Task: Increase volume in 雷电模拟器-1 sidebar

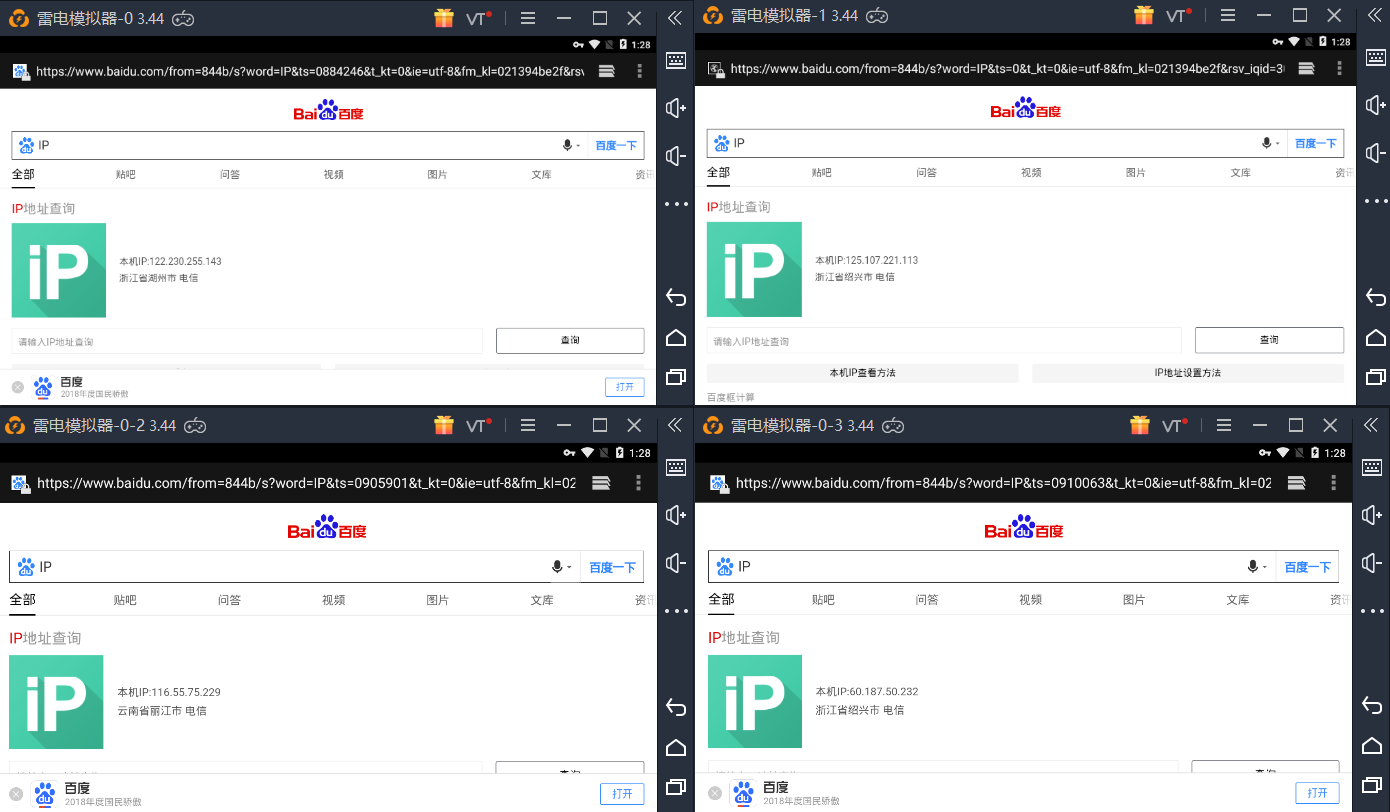Action: (x=1376, y=105)
